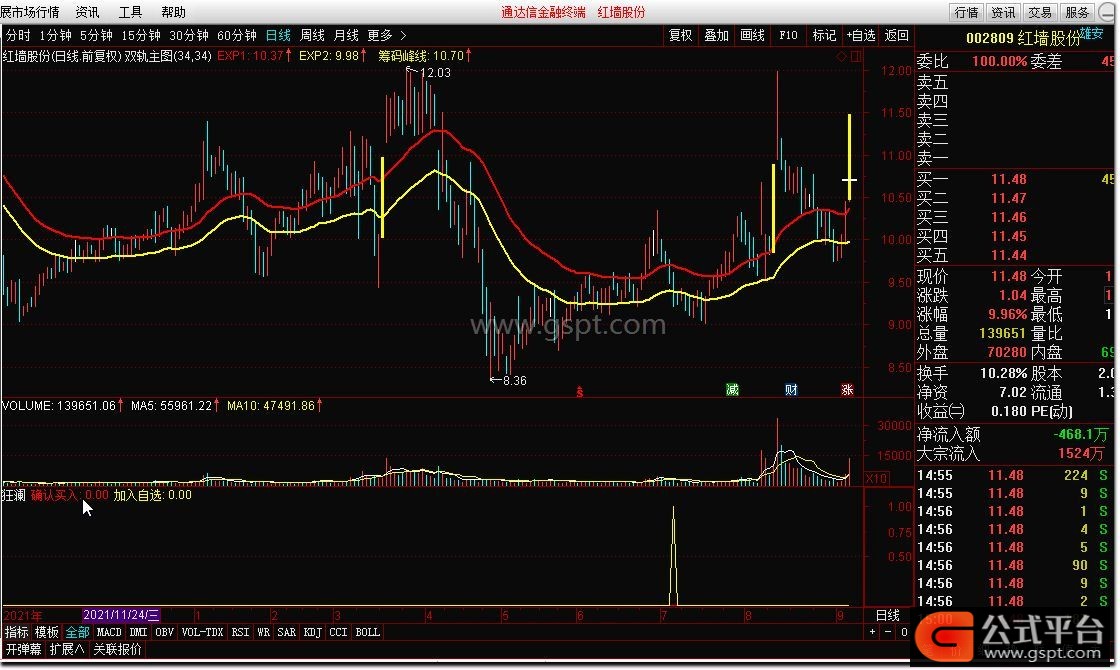Image resolution: width=1120 pixels, height=670 pixels.
Task: Select the 60分钟 period
Action: point(236,35)
